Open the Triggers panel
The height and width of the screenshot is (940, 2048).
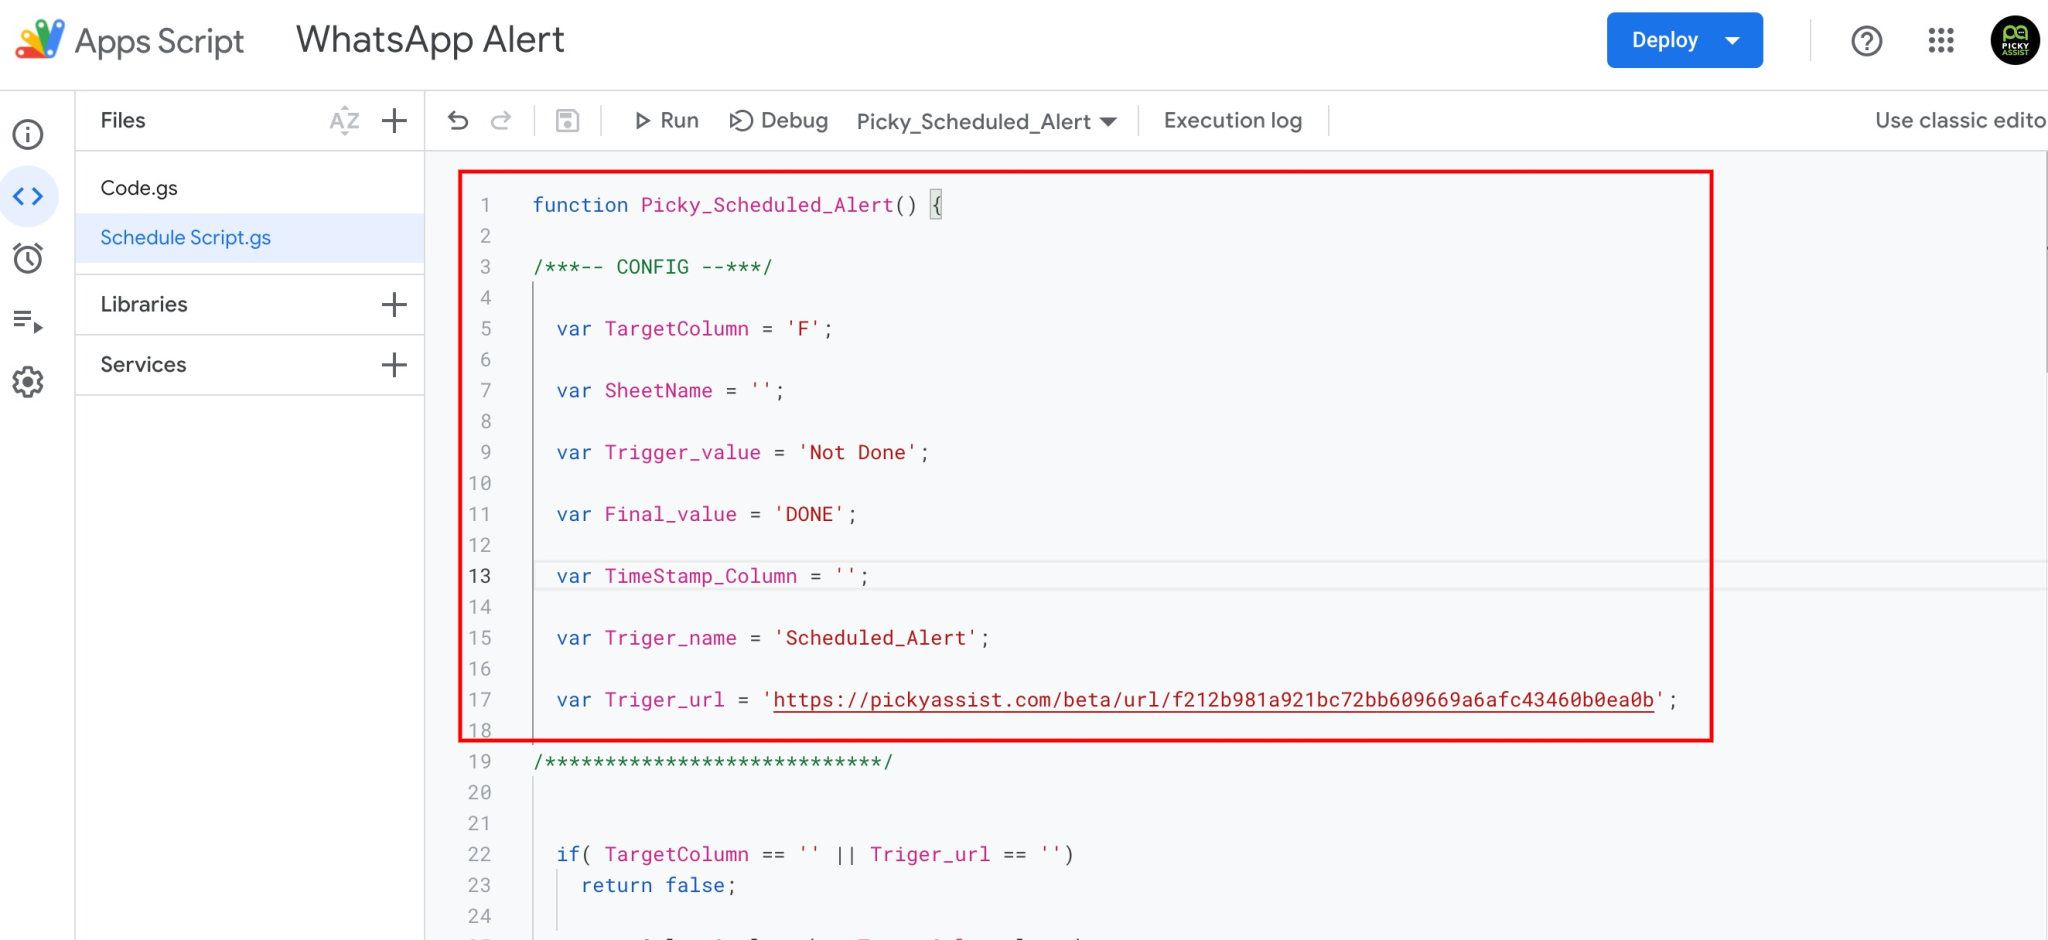[28, 258]
